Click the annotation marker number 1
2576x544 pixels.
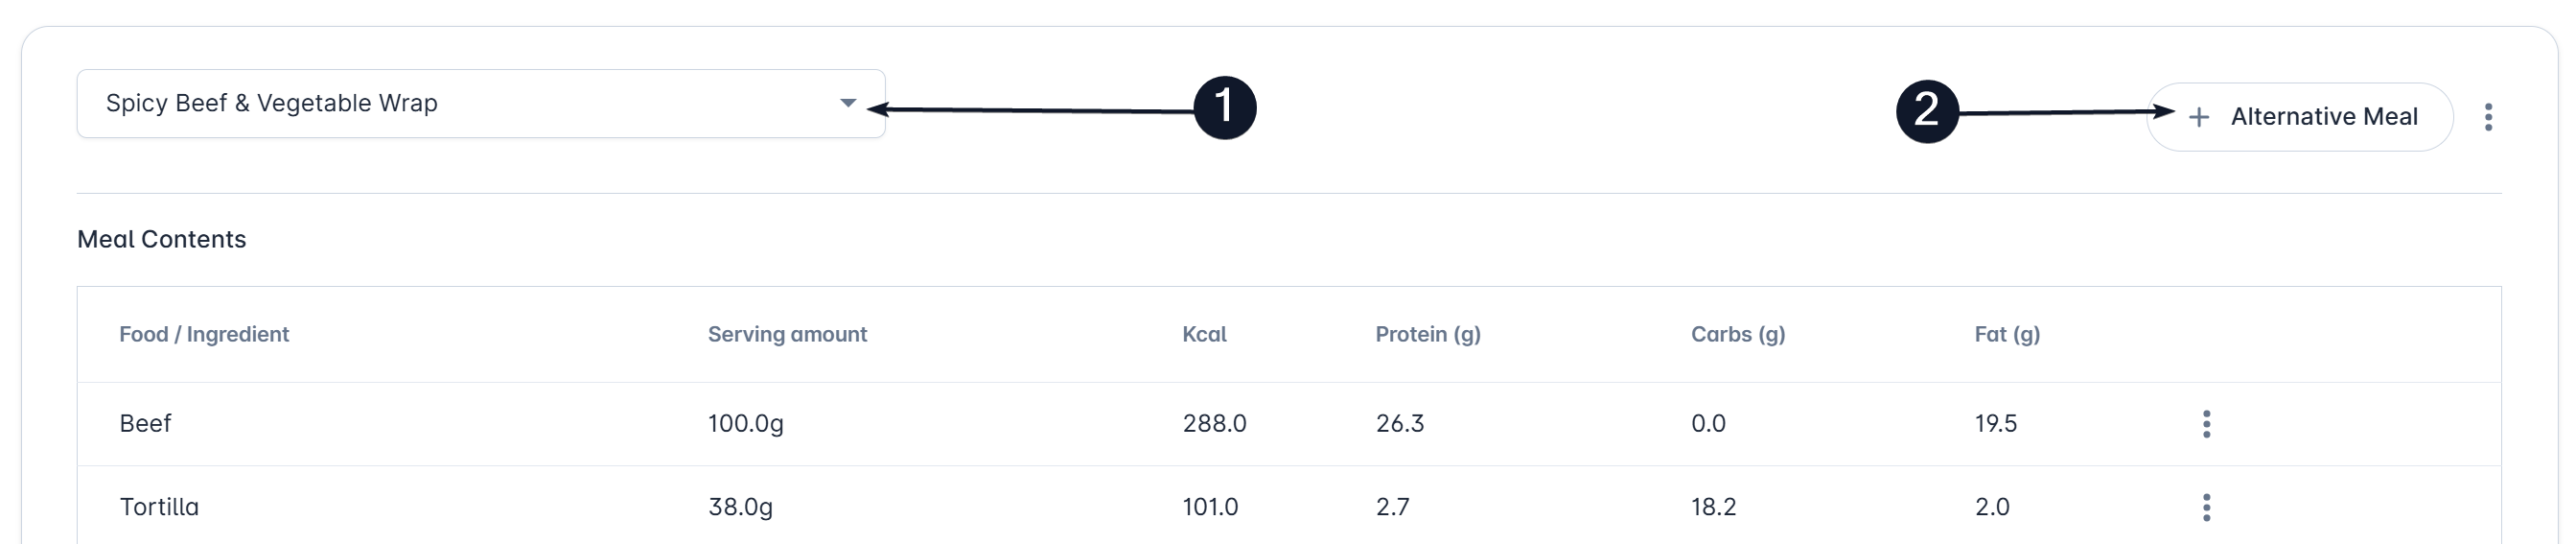pos(1225,108)
